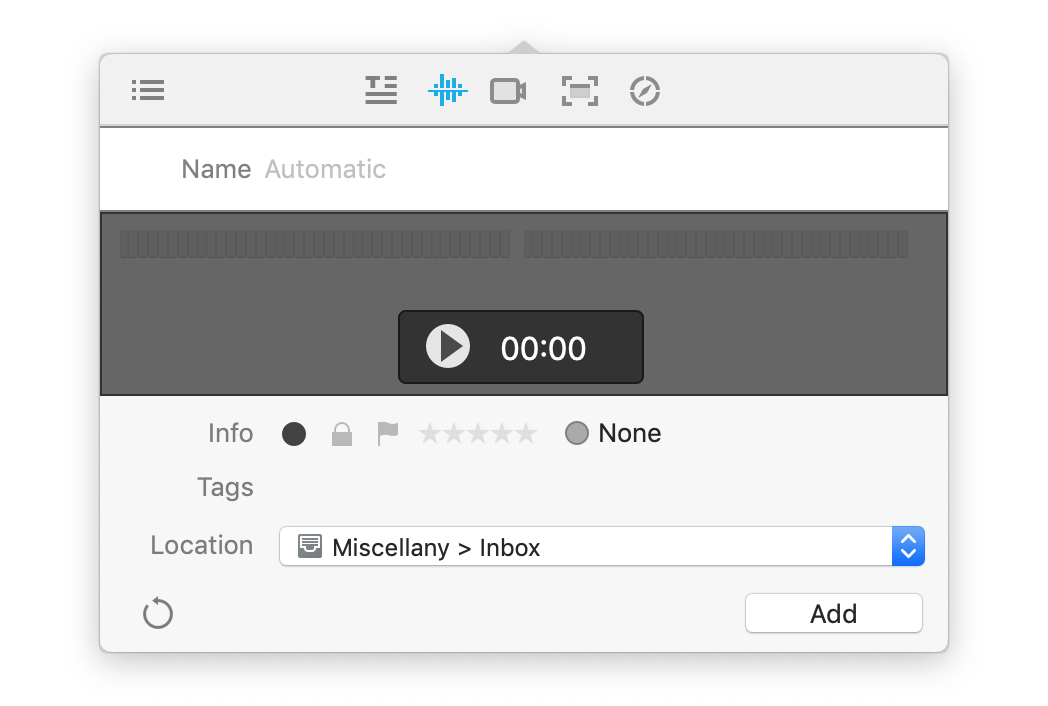Click the circular reset arrow icon

coord(158,613)
